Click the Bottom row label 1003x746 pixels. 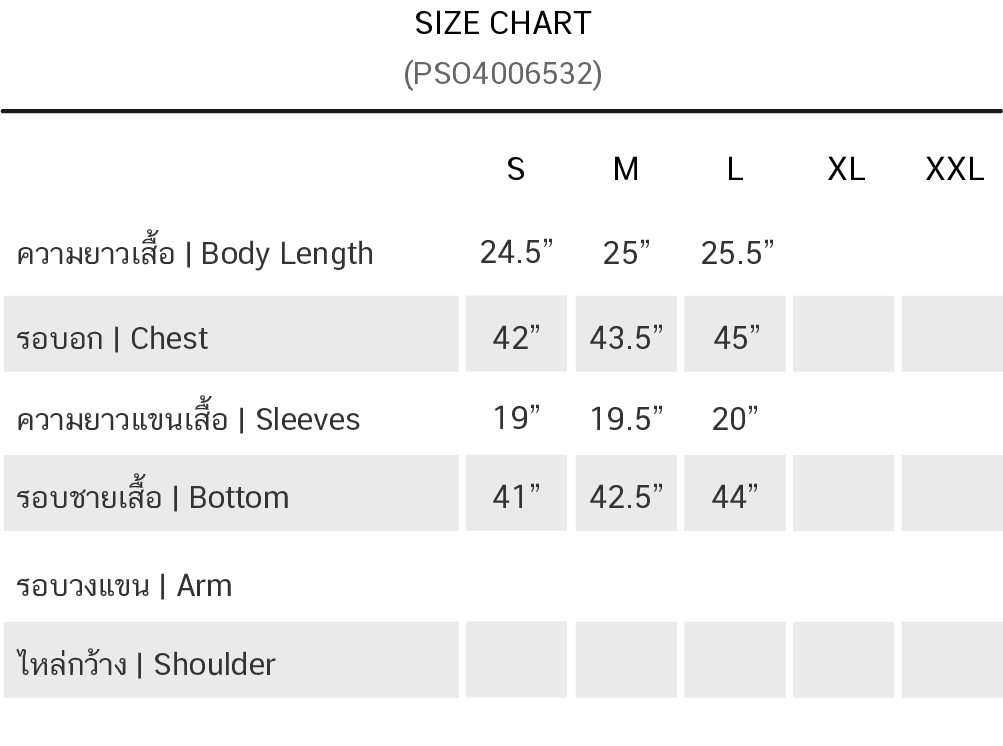point(153,496)
